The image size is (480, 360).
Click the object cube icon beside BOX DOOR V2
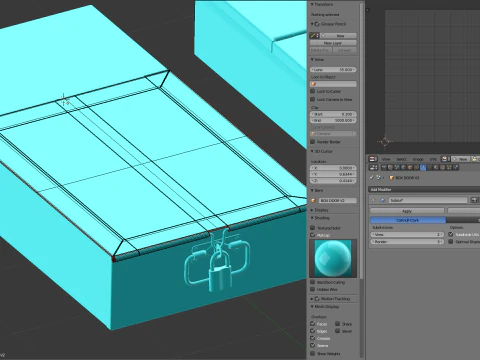[x=314, y=200]
